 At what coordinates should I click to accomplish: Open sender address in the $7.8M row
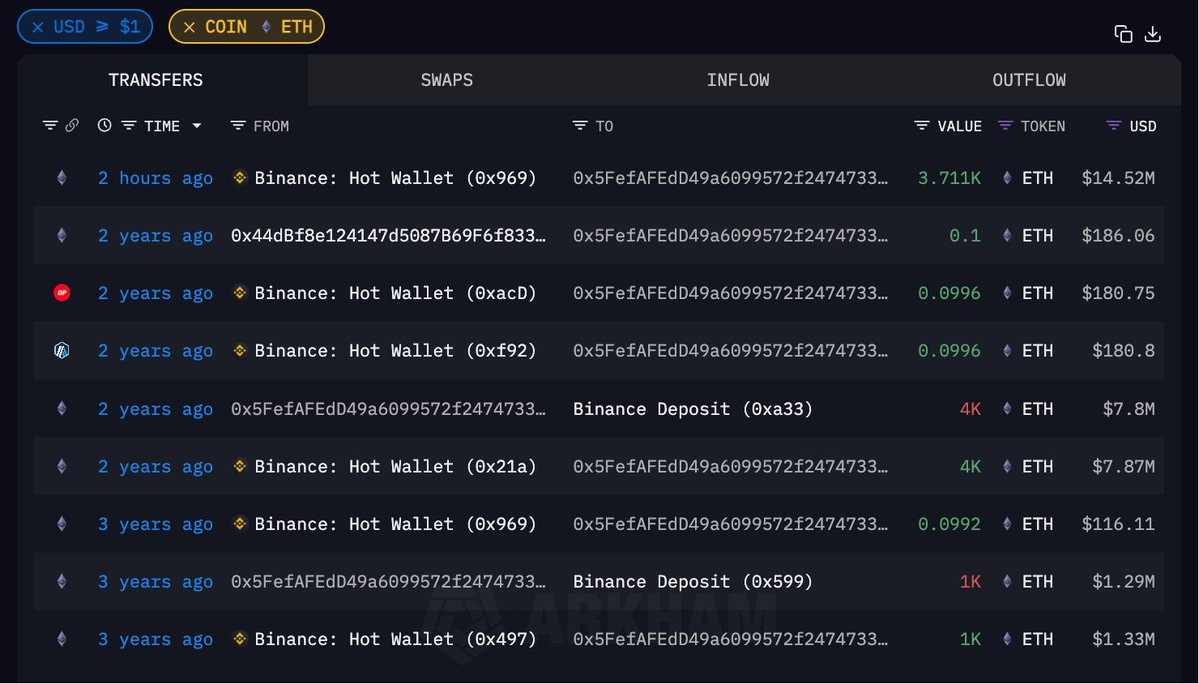click(388, 409)
